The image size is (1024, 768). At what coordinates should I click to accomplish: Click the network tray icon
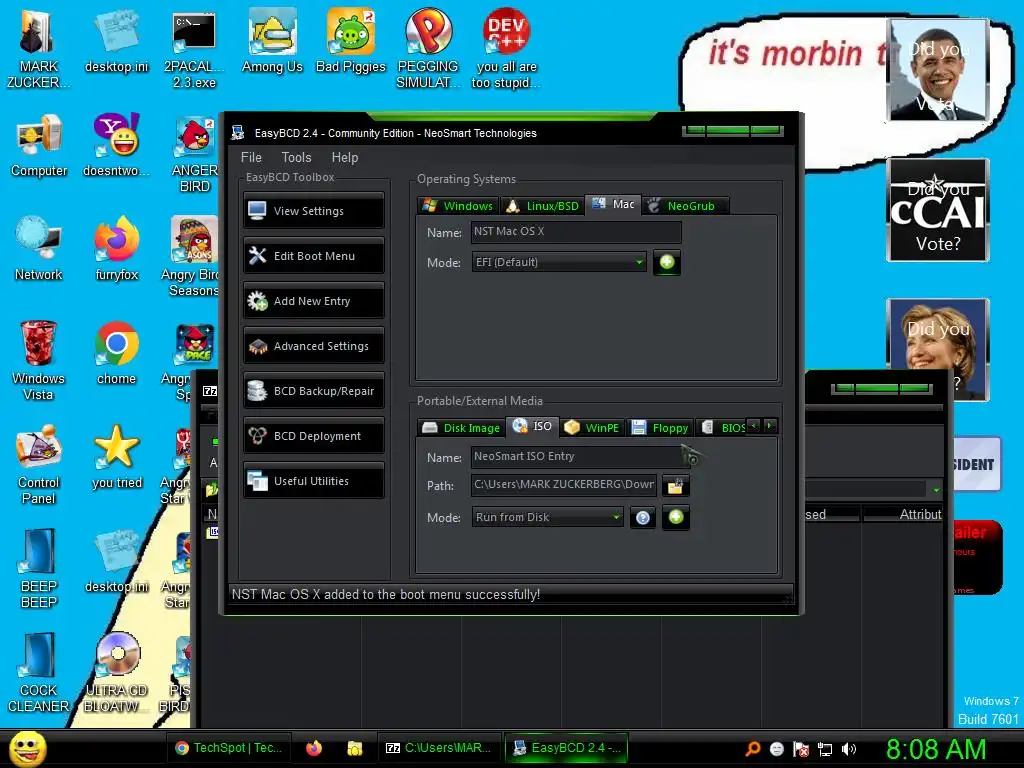click(x=825, y=750)
